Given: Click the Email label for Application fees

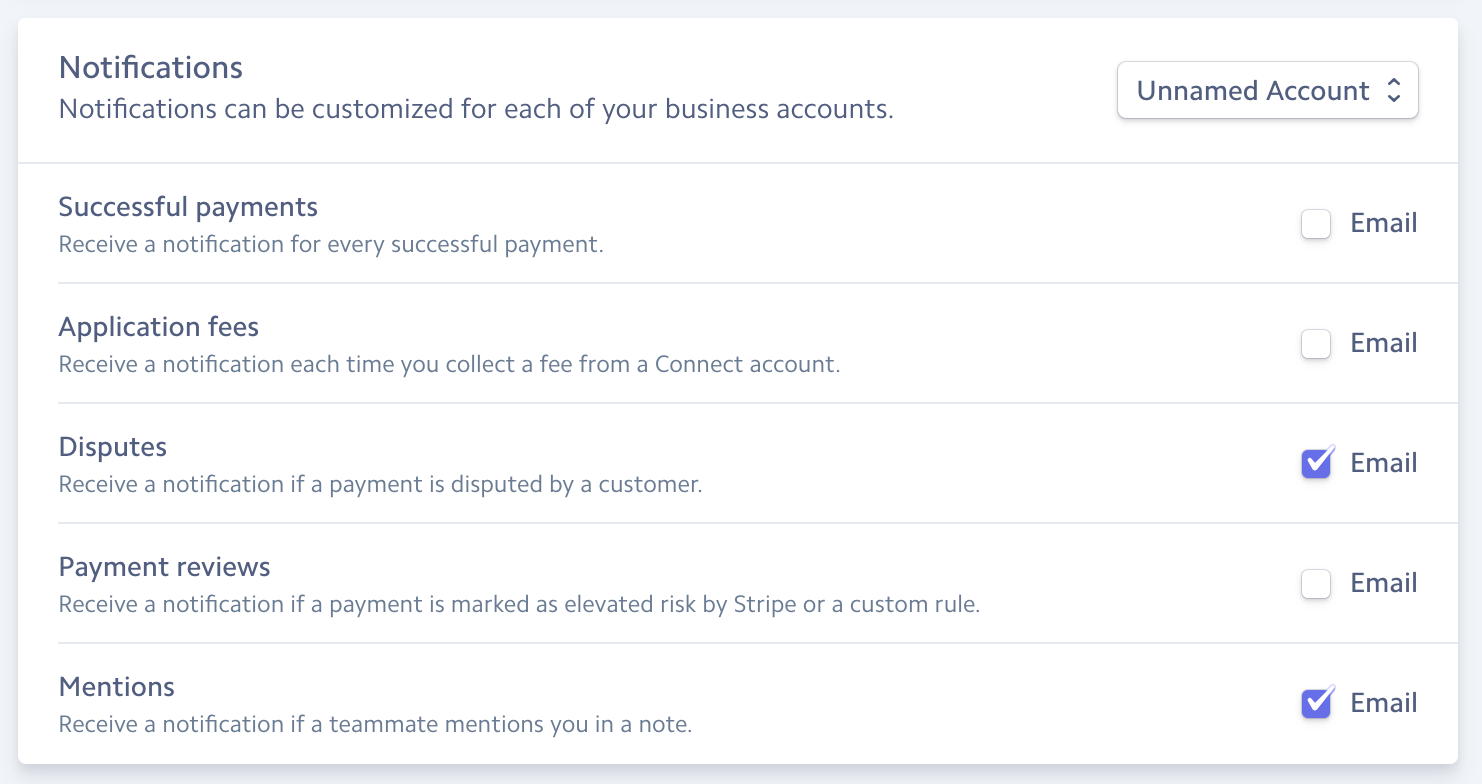Looking at the screenshot, I should pyautogui.click(x=1384, y=343).
